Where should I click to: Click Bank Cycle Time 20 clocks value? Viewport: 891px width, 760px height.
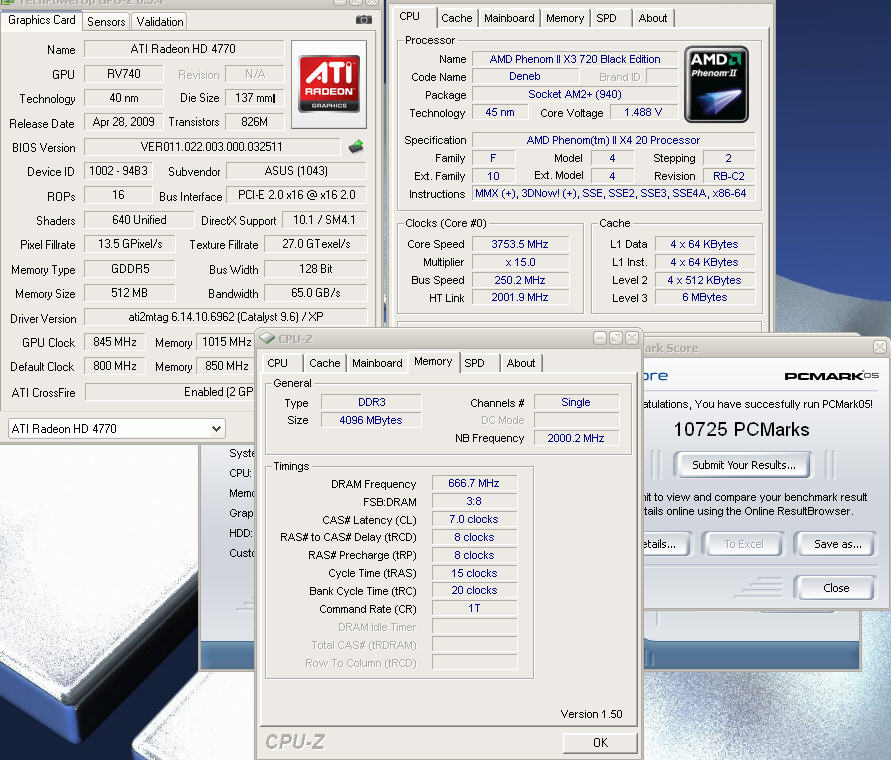[x=474, y=591]
